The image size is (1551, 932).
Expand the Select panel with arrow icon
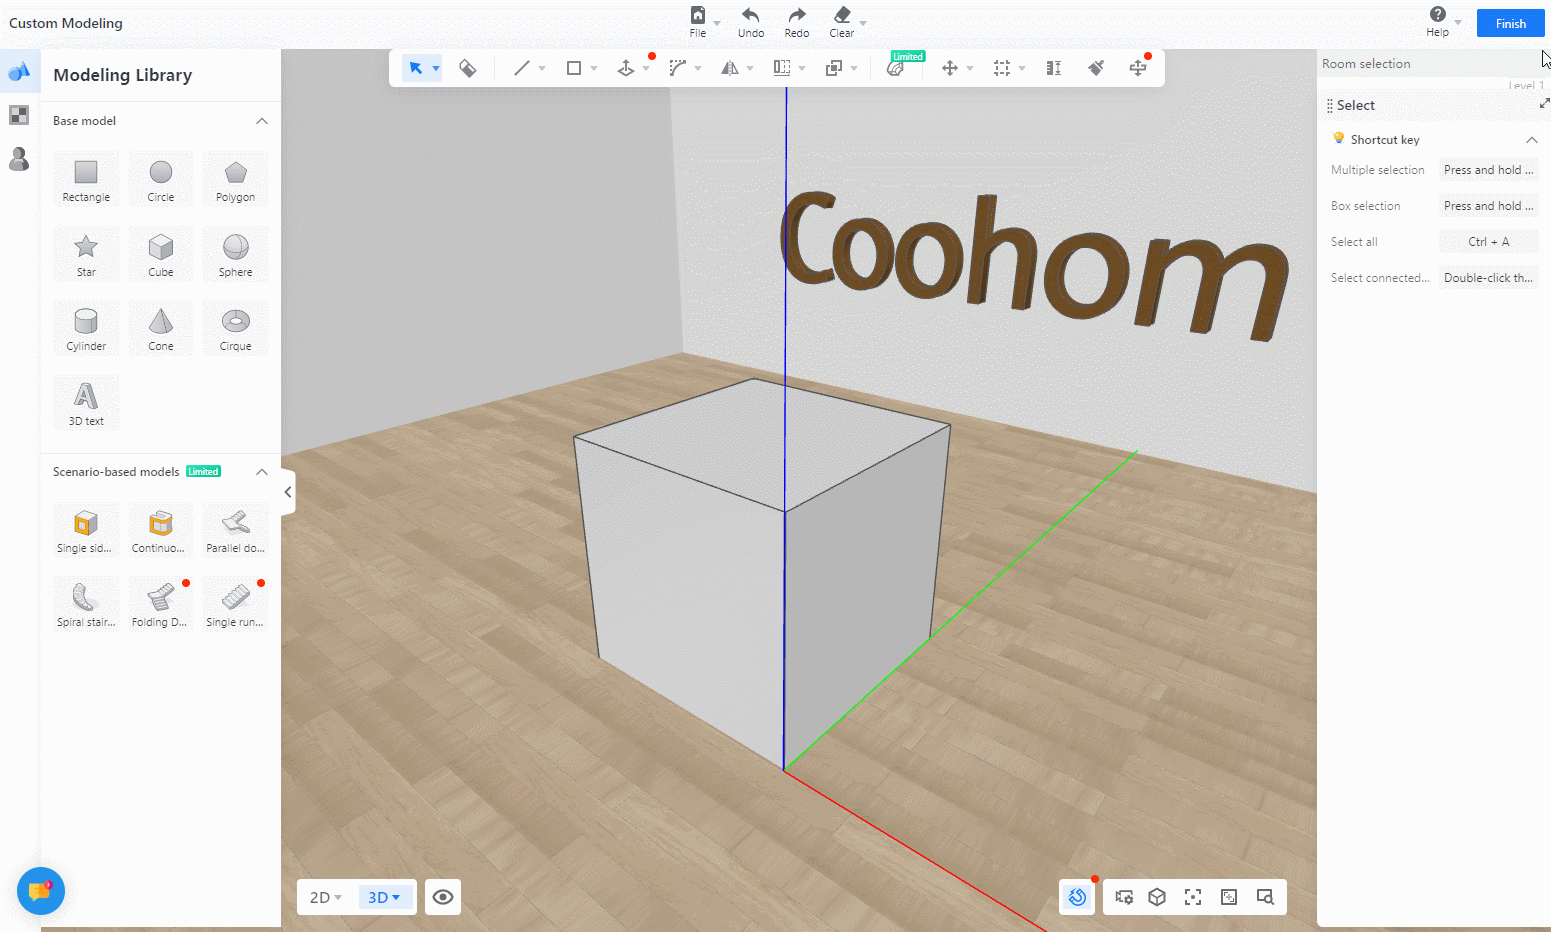pos(1544,103)
